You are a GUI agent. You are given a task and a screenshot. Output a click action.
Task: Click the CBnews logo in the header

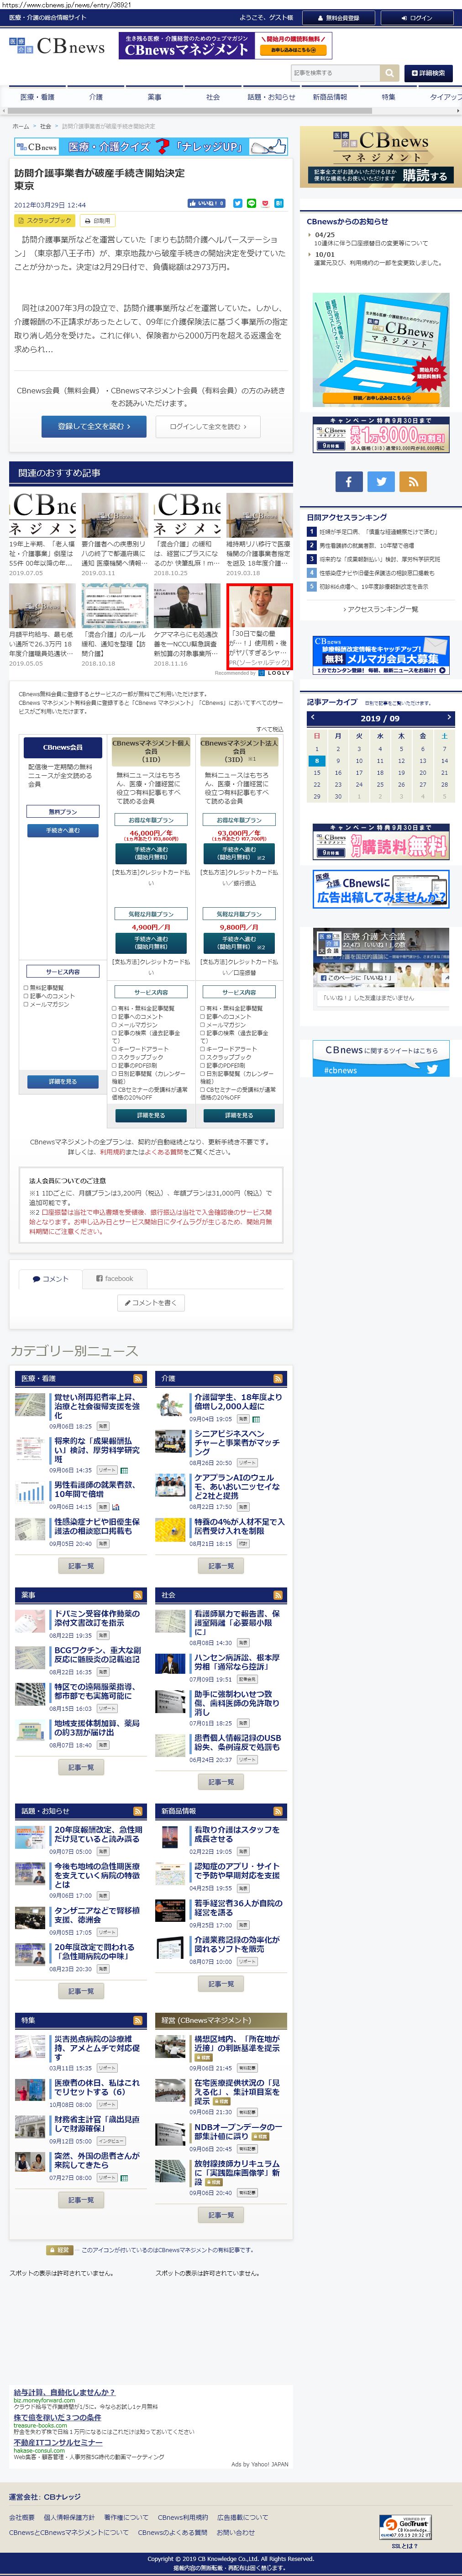56,46
